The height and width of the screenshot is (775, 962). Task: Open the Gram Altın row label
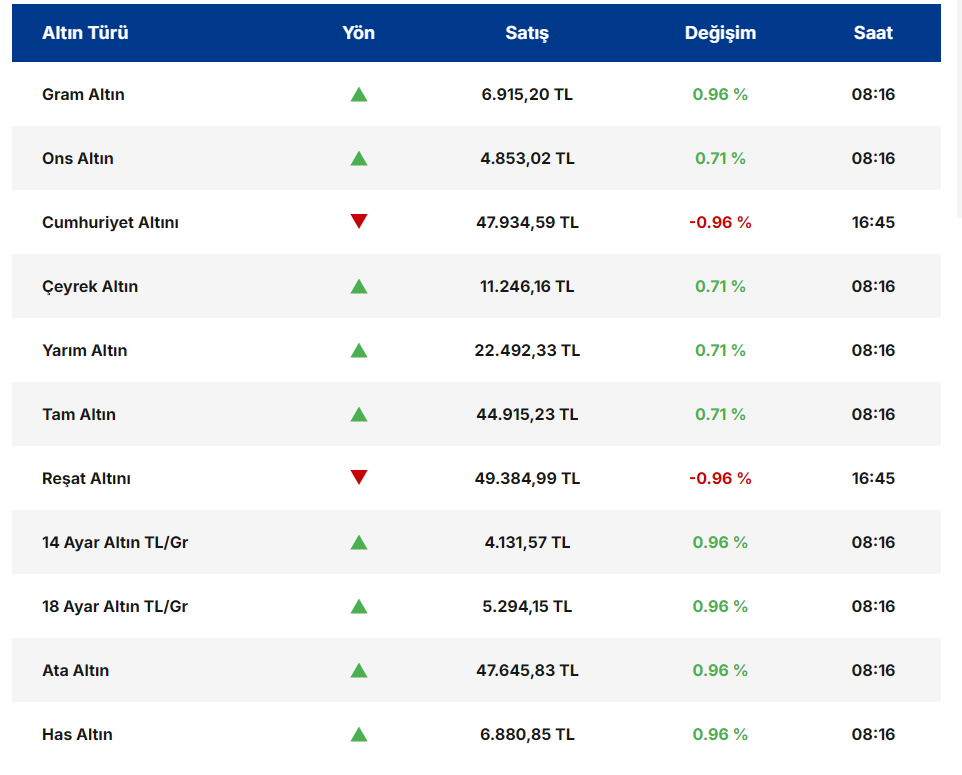[x=83, y=95]
